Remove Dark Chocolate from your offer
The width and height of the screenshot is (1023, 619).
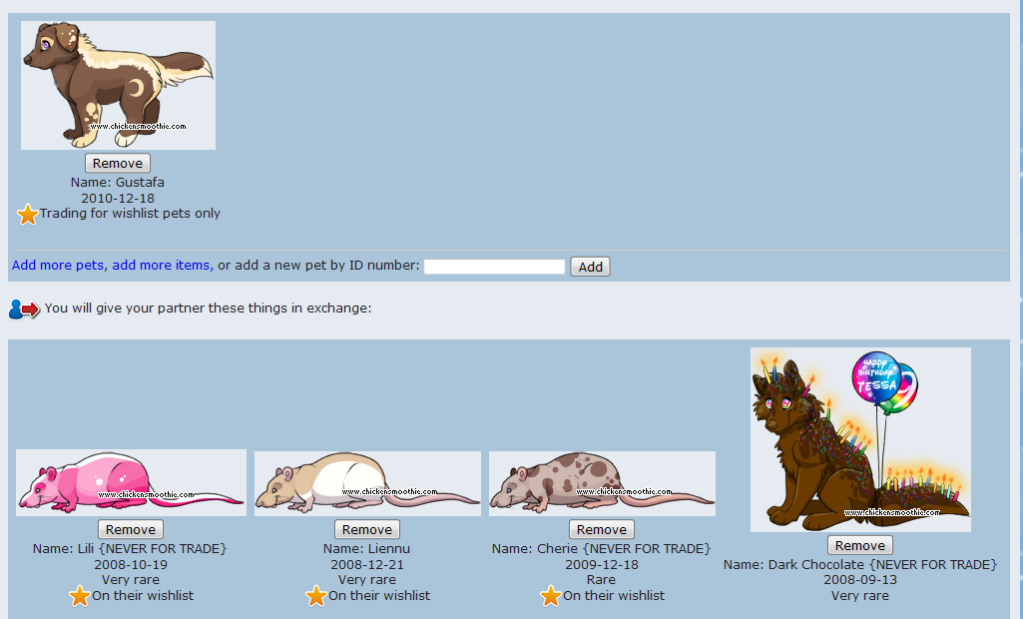click(860, 545)
